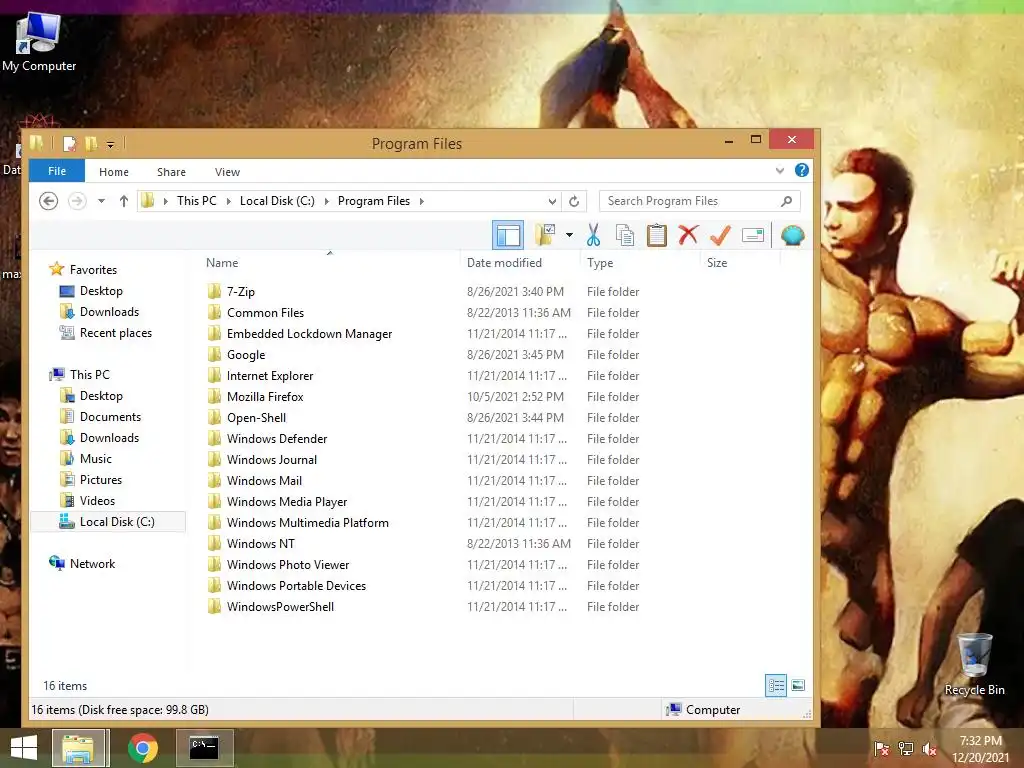Open the recent locations dropdown arrow
This screenshot has height=768, width=1024.
click(x=101, y=201)
